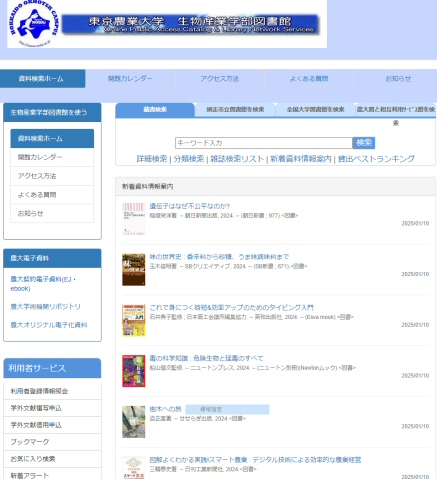Open 学外文献借用申込 service

(52, 425)
